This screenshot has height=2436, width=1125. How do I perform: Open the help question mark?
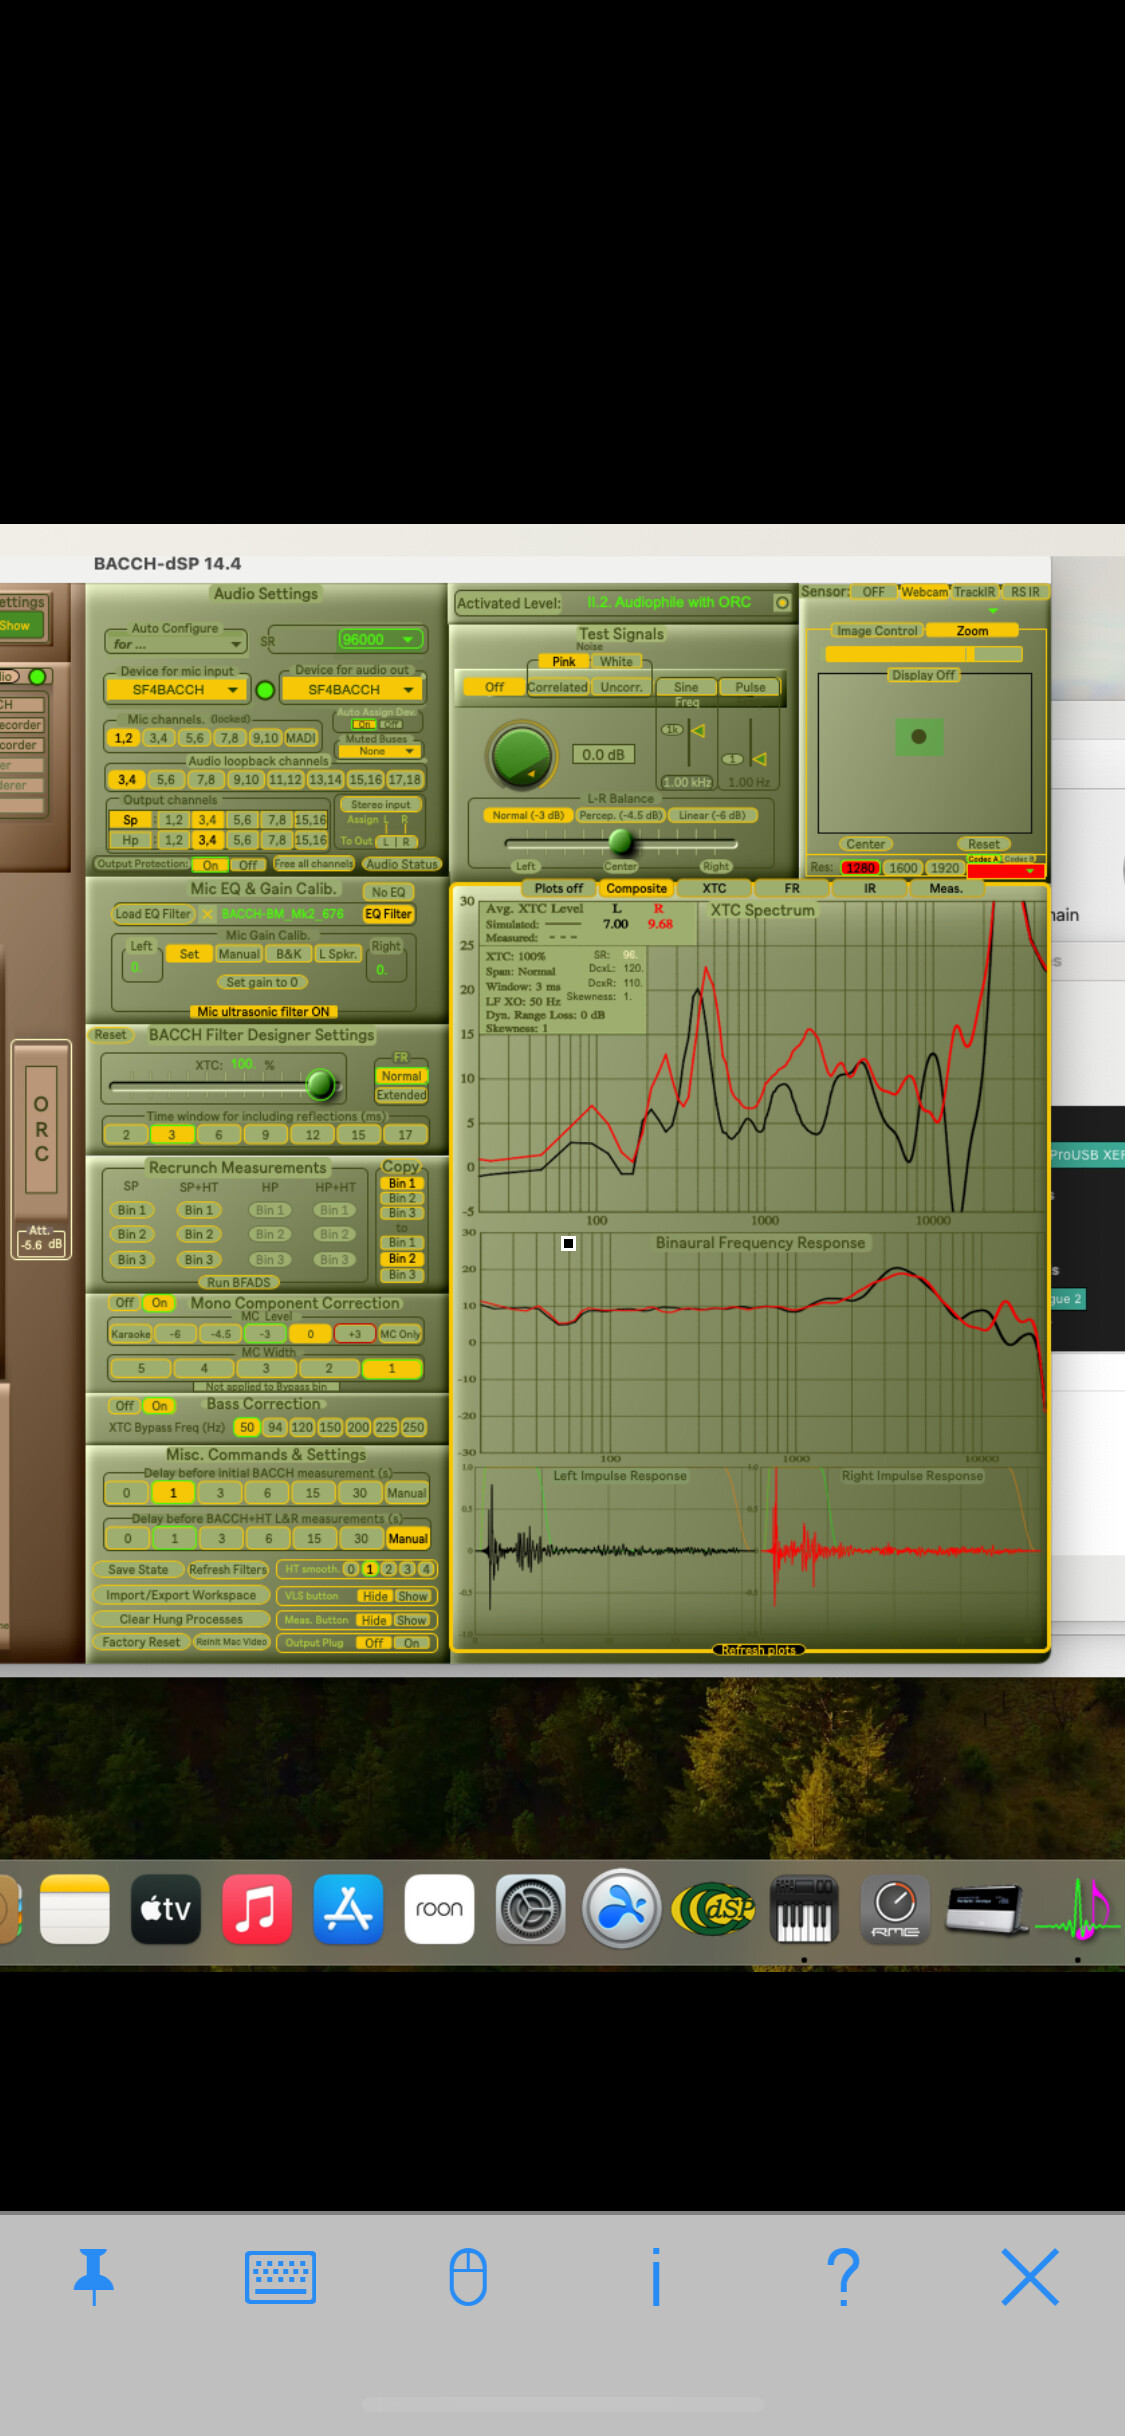click(x=843, y=2277)
